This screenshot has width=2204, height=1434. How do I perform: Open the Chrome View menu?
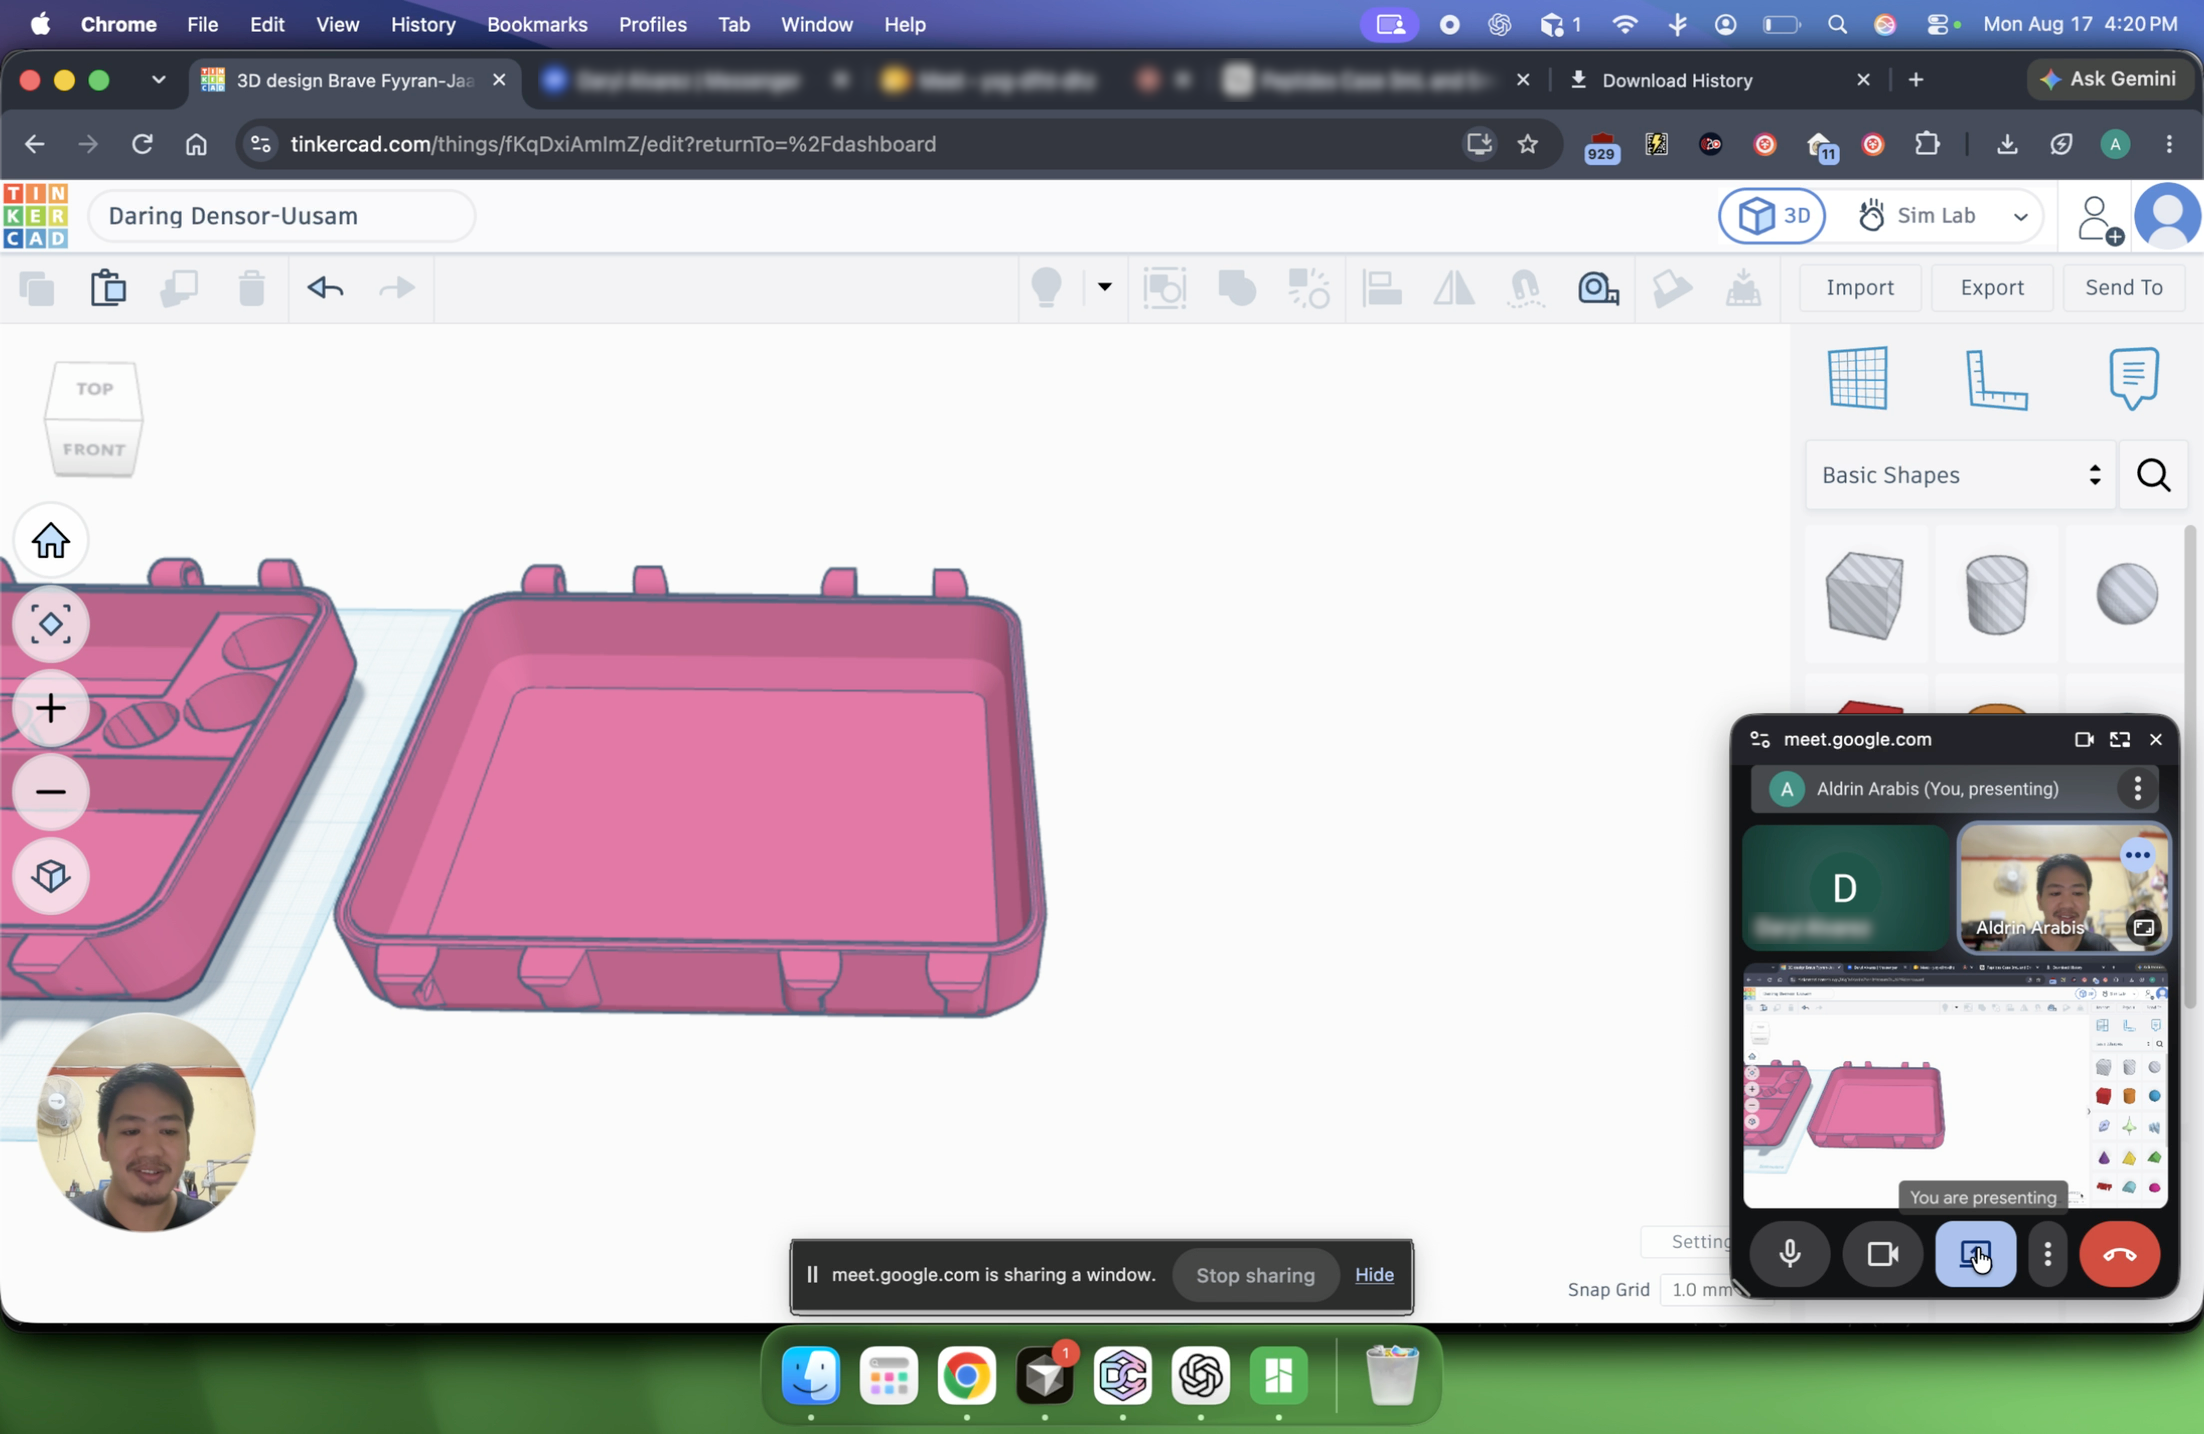pyautogui.click(x=337, y=24)
